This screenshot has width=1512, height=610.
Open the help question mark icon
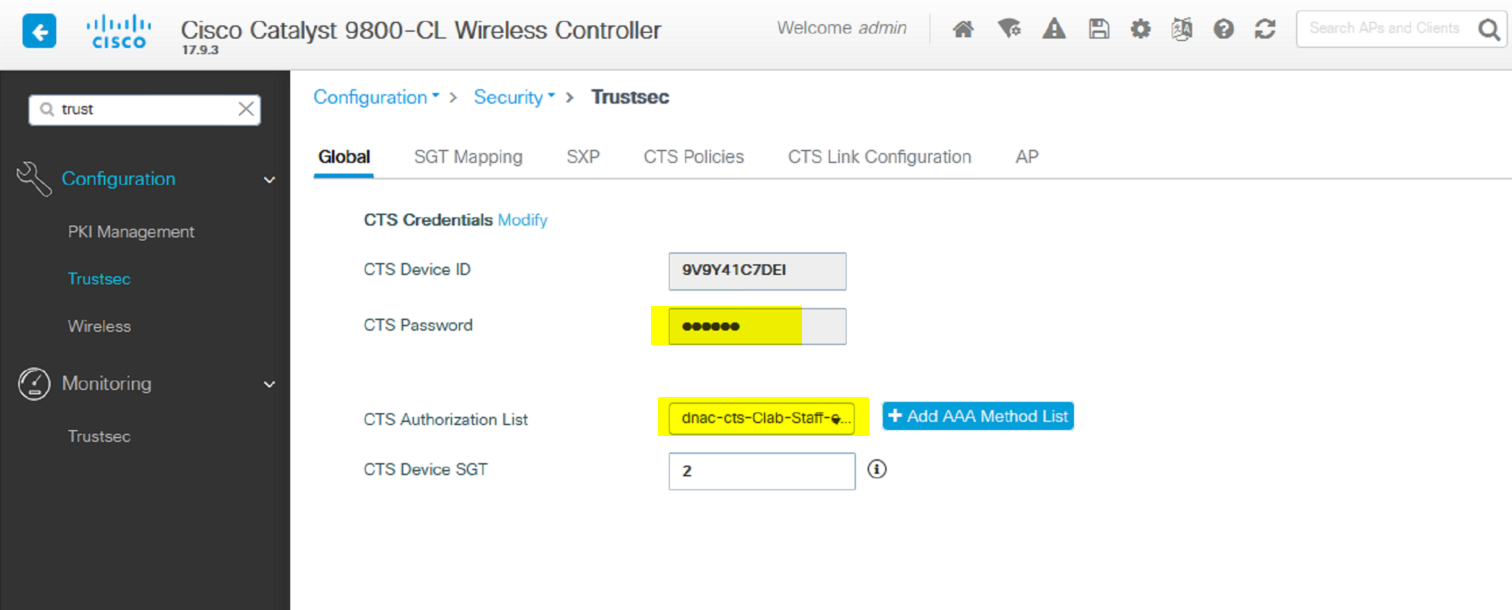(x=1223, y=30)
